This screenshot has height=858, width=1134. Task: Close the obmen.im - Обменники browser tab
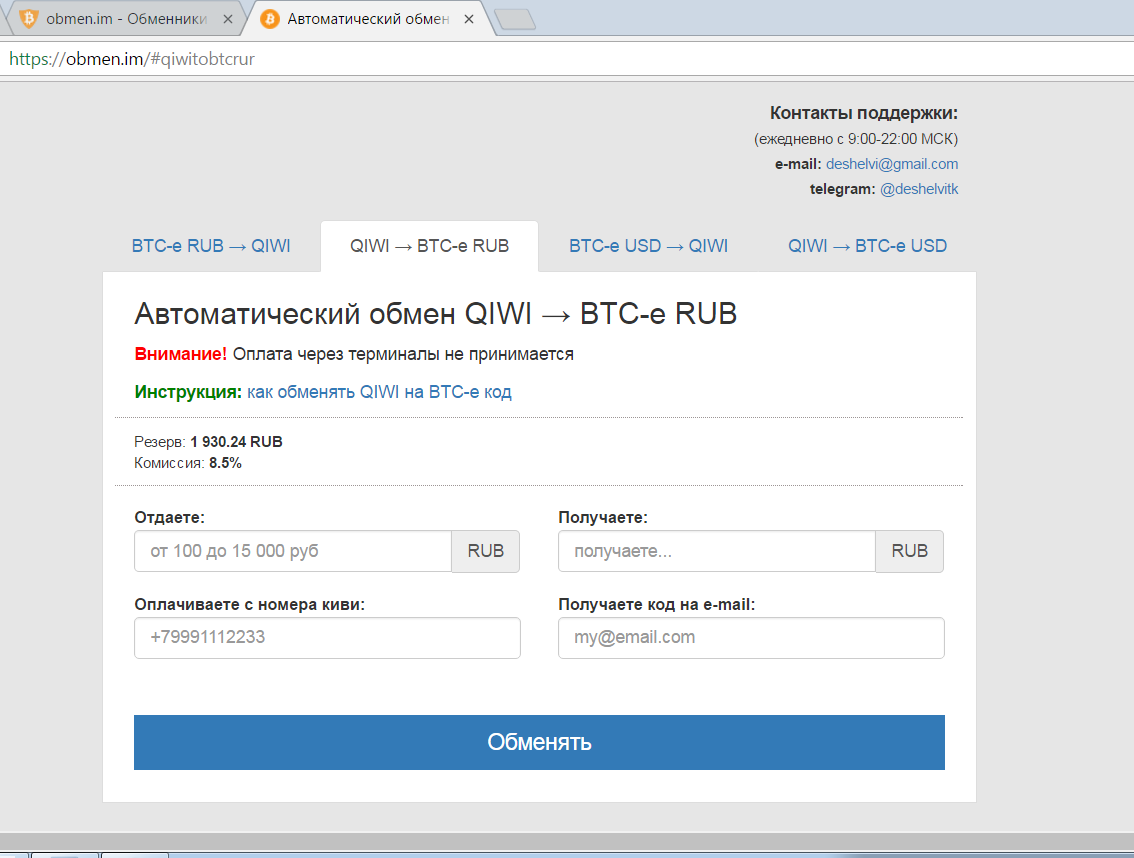point(229,19)
